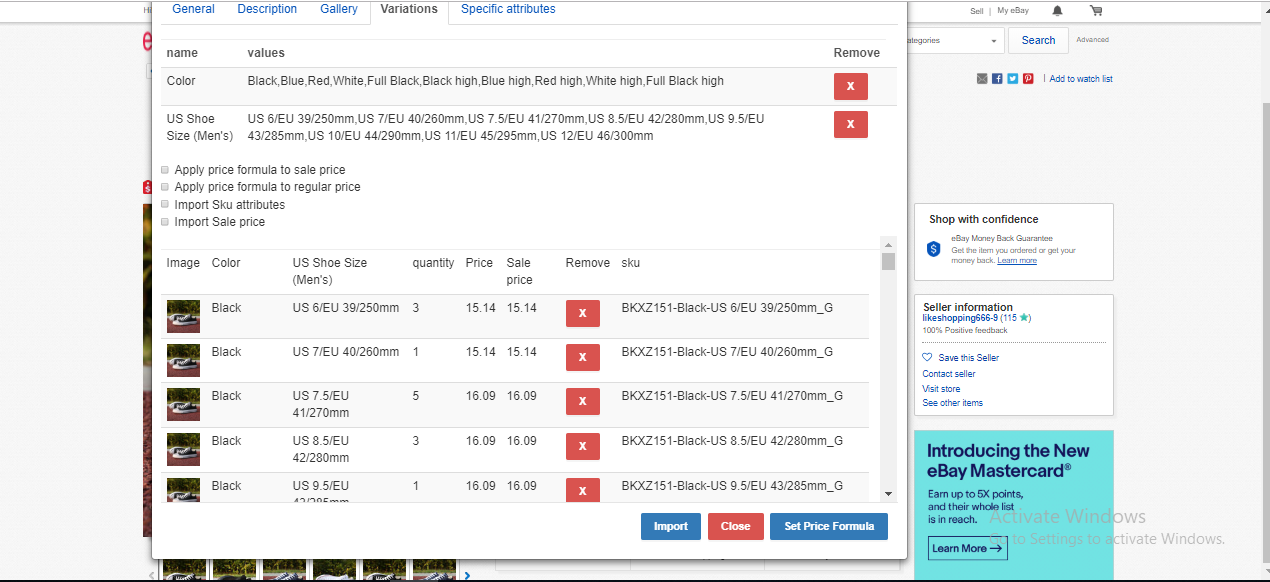The width and height of the screenshot is (1270, 582).
Task: Check Apply price formula to regular price
Action: (x=165, y=187)
